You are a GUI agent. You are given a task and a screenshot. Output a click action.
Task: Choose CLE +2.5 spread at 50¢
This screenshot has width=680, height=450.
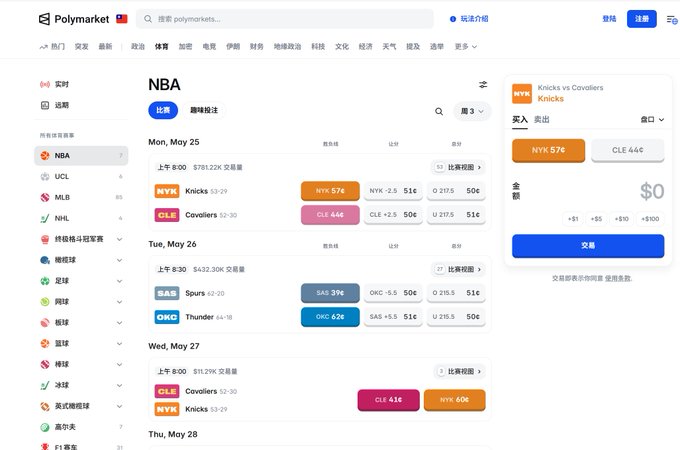[x=393, y=215]
